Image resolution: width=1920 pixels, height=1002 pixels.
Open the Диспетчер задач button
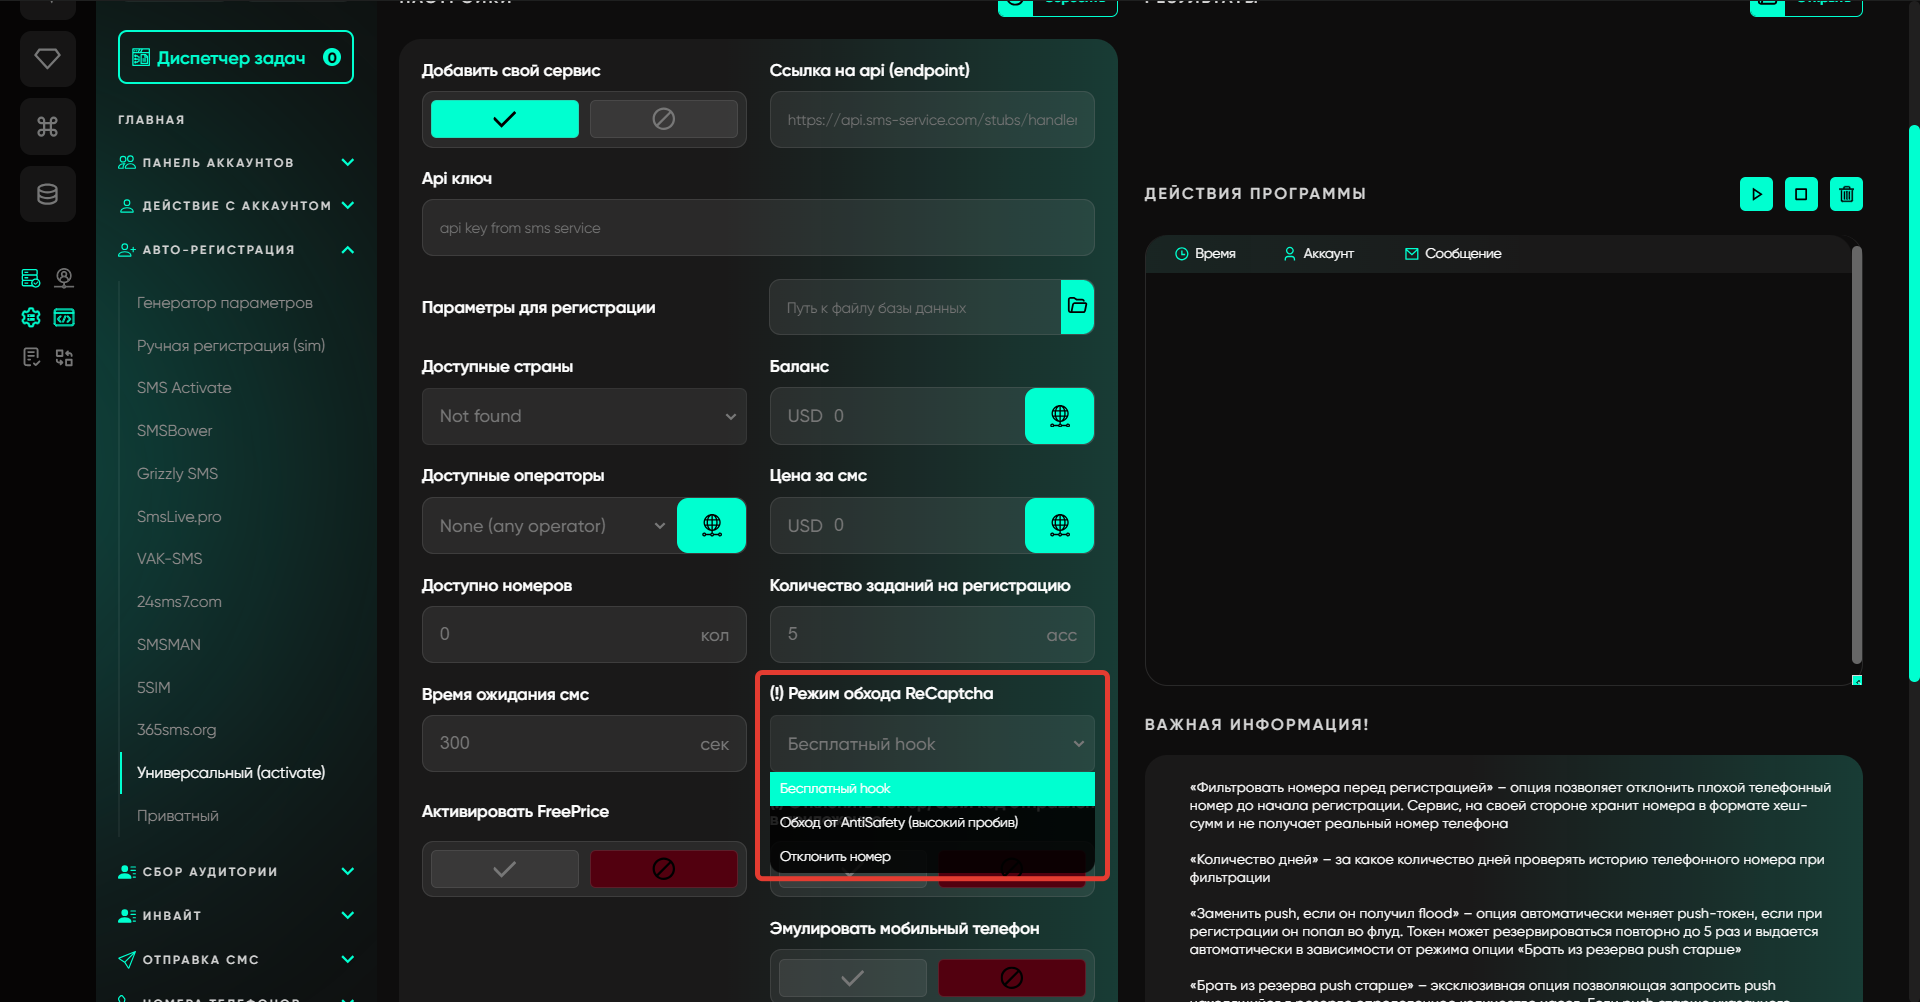[236, 58]
